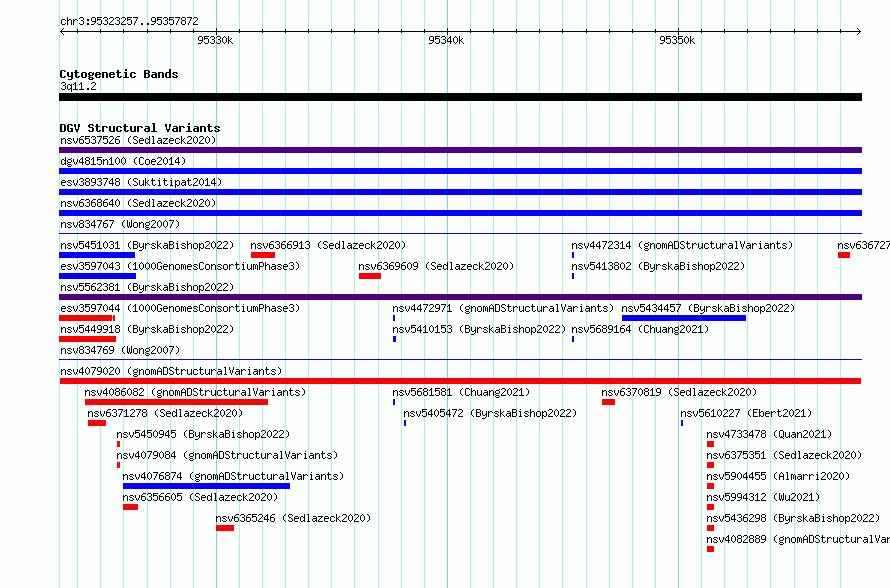This screenshot has height=588, width=890.
Task: Select esv3597043 (1000GenomesConsortiumPhase3) label
Action: [x=180, y=266]
